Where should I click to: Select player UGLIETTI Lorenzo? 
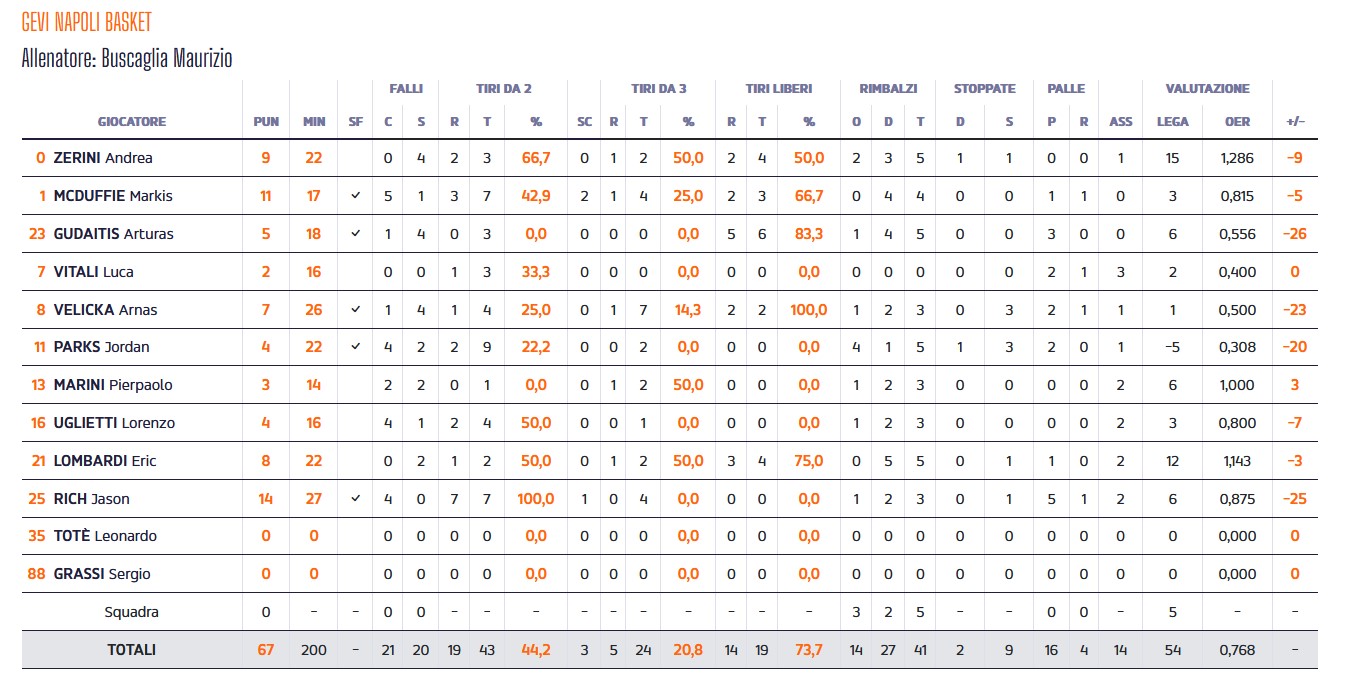[x=115, y=423]
